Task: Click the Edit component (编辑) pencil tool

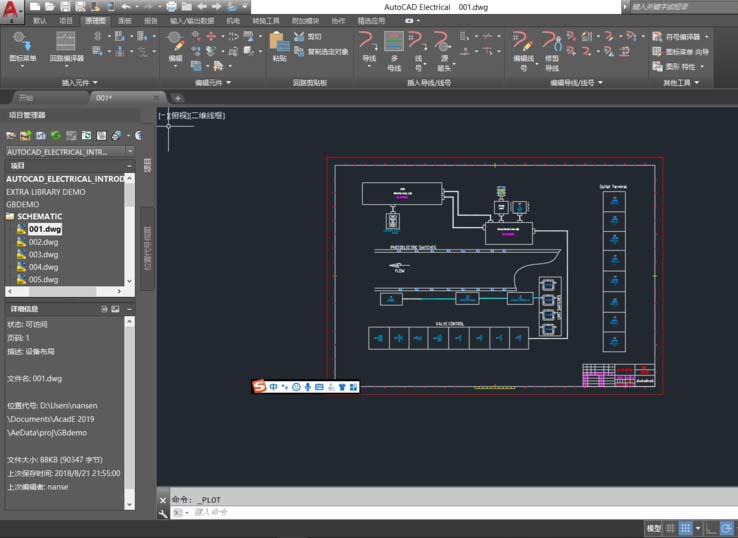Action: tap(175, 47)
